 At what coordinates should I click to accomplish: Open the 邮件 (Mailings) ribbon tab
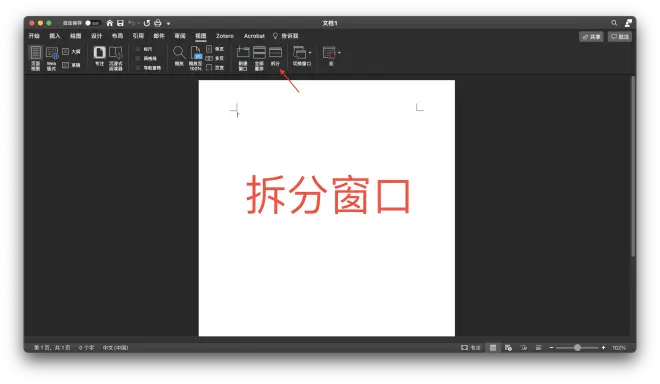pyautogui.click(x=159, y=36)
